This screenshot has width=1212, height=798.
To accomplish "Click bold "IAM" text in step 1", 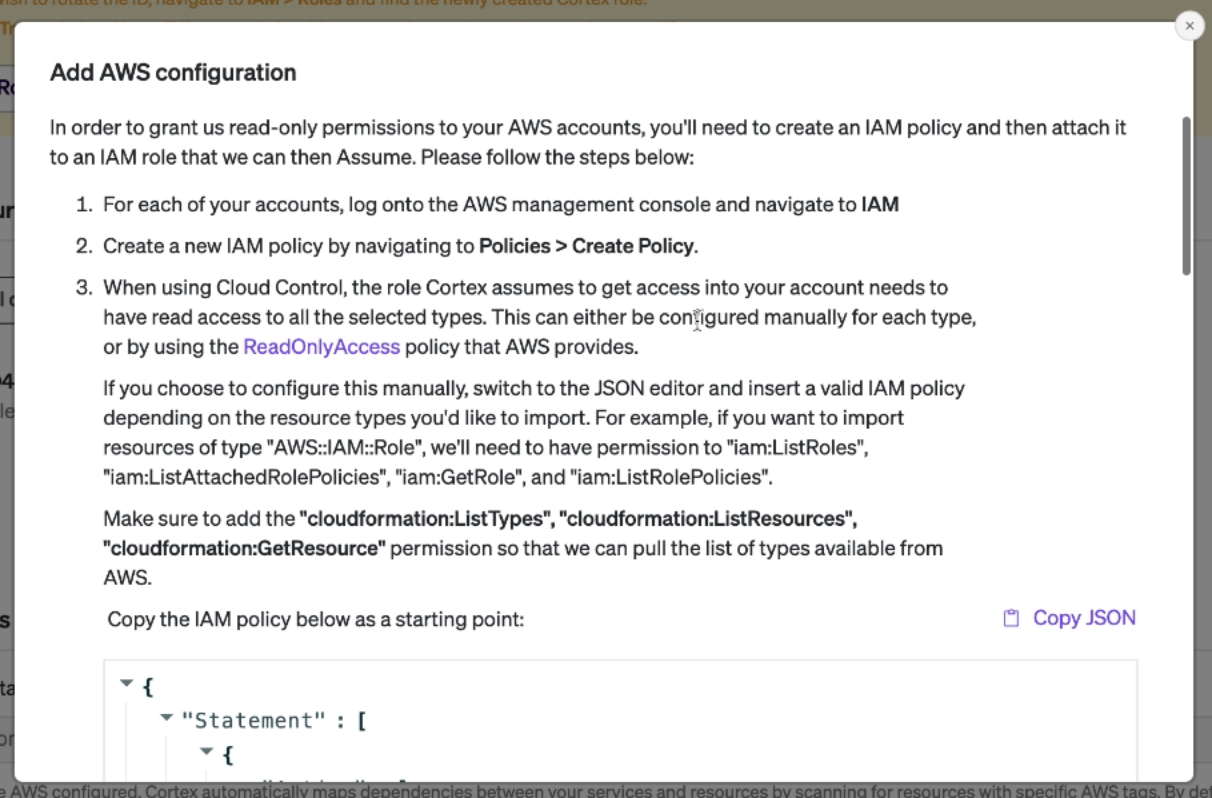I will (x=880, y=205).
